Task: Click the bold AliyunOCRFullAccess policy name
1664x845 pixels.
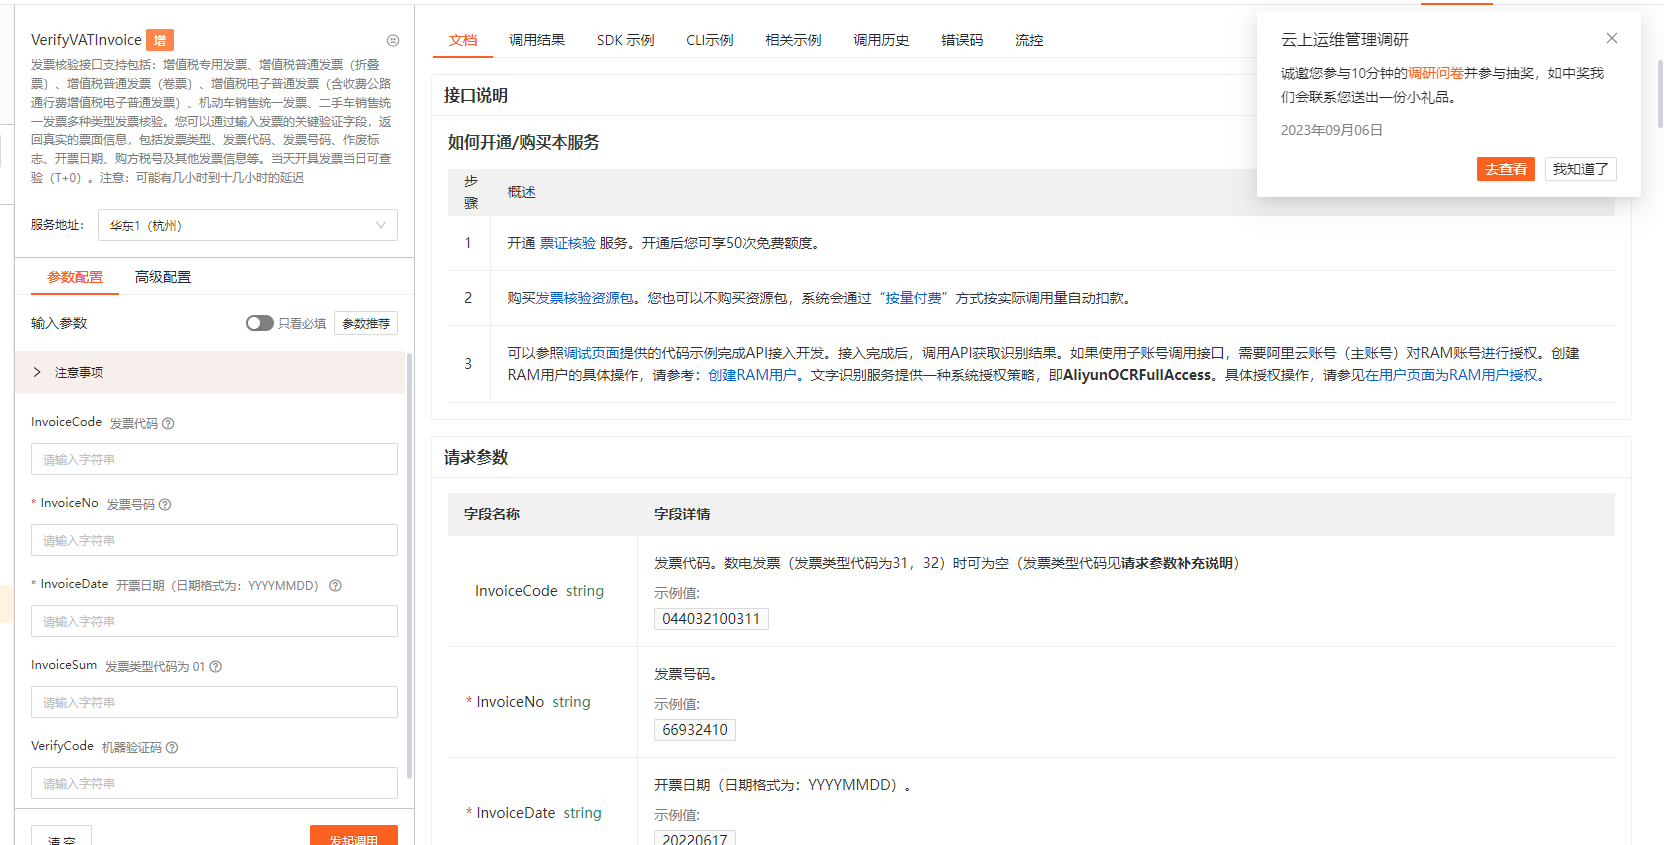Action: [1138, 375]
